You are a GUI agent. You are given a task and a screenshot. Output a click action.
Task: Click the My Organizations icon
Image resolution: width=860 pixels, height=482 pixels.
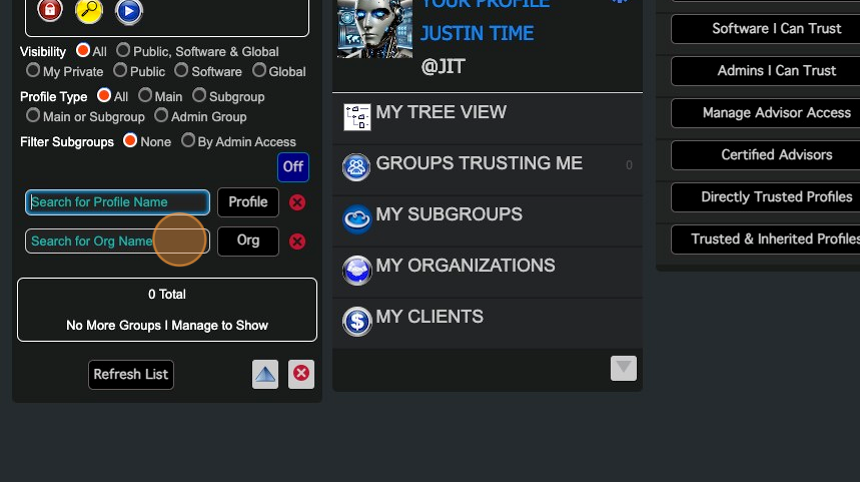[x=357, y=270]
